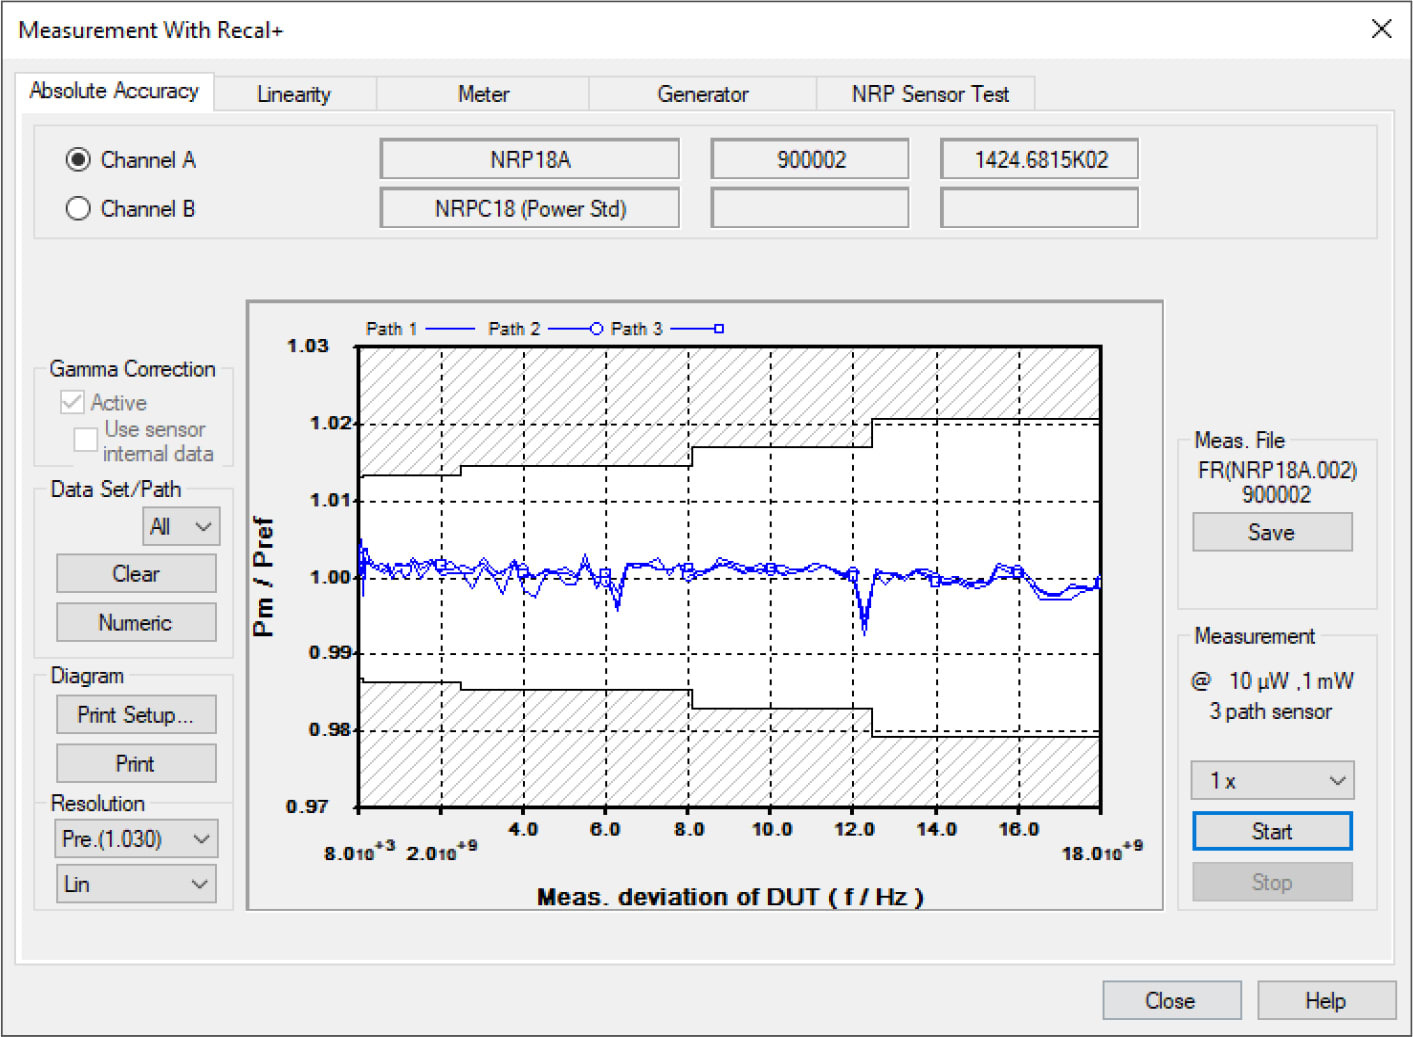Screen dimensions: 1413x1037
Task: Save the measurement file FR(NRP18A.002)
Action: coord(1272,532)
